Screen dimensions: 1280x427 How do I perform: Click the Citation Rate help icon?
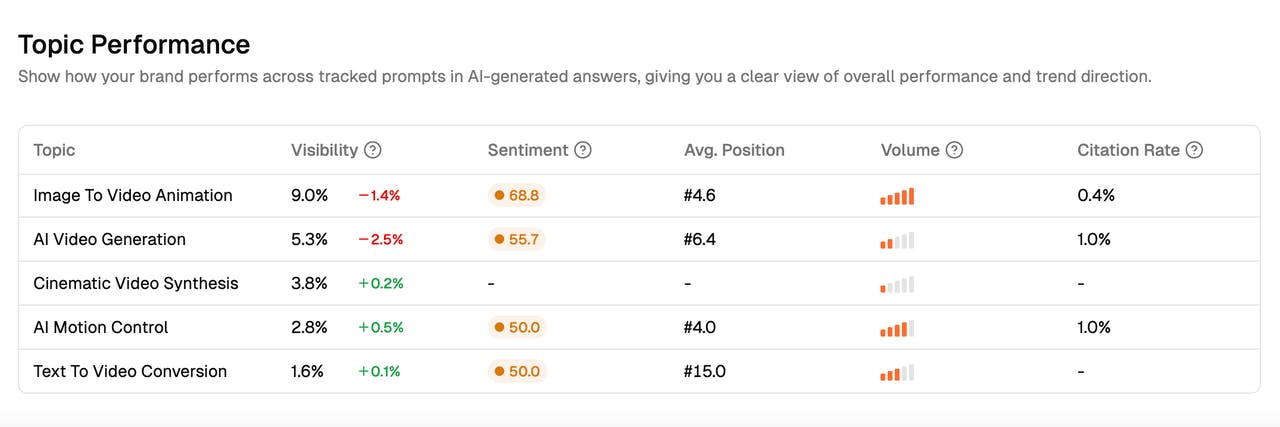[x=1193, y=150]
